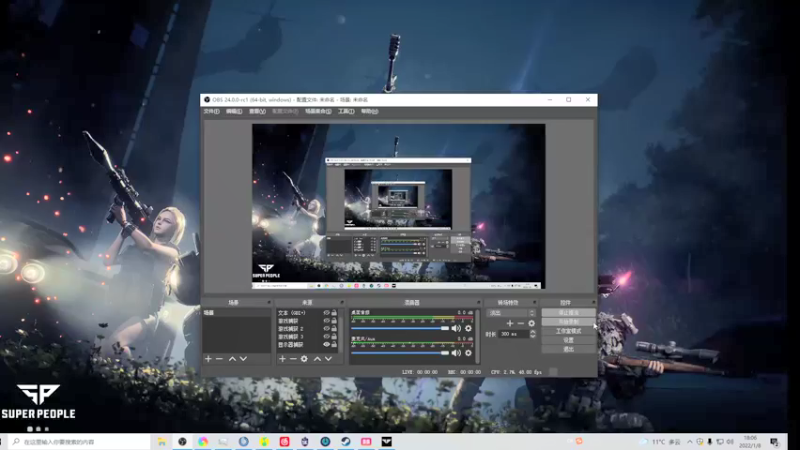
Task: Open the notification center icon
Action: point(774,442)
